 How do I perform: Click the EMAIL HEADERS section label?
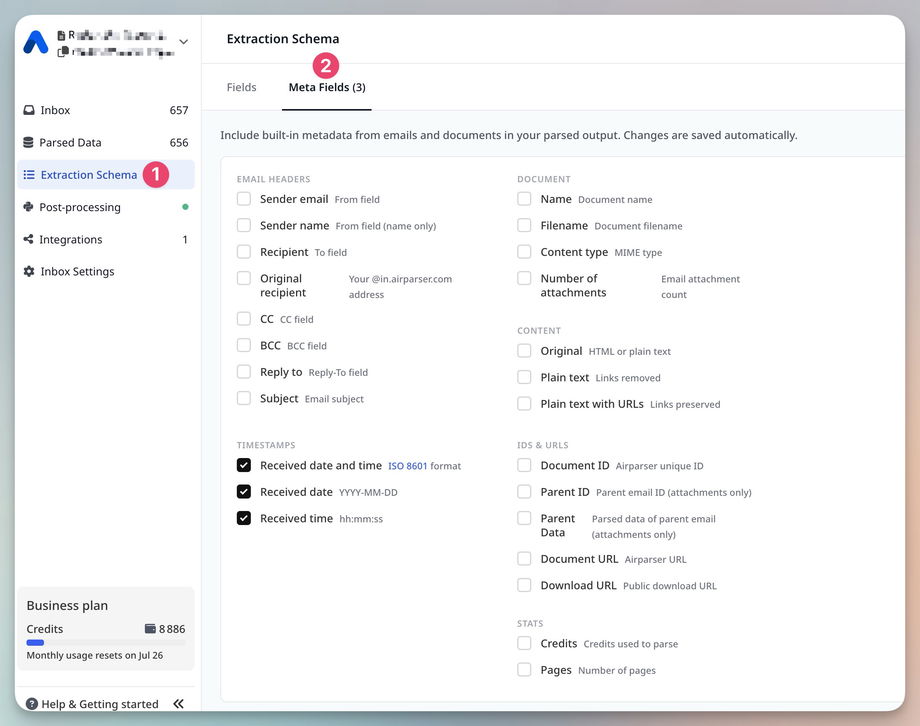coord(273,179)
